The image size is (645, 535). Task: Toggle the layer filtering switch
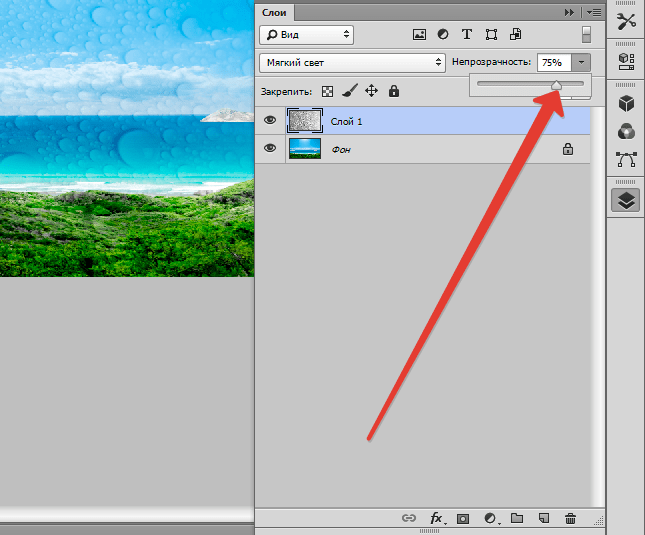pos(586,35)
